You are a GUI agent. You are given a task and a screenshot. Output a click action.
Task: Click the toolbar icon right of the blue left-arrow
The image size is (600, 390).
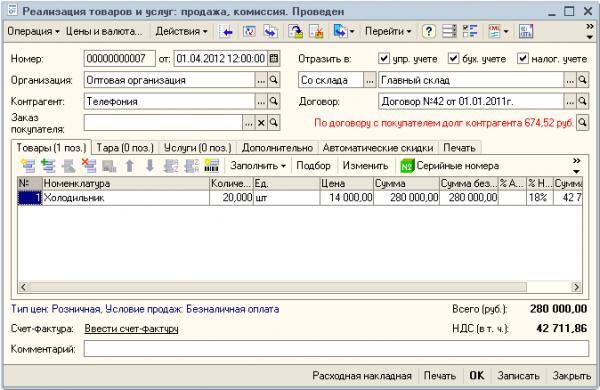249,32
